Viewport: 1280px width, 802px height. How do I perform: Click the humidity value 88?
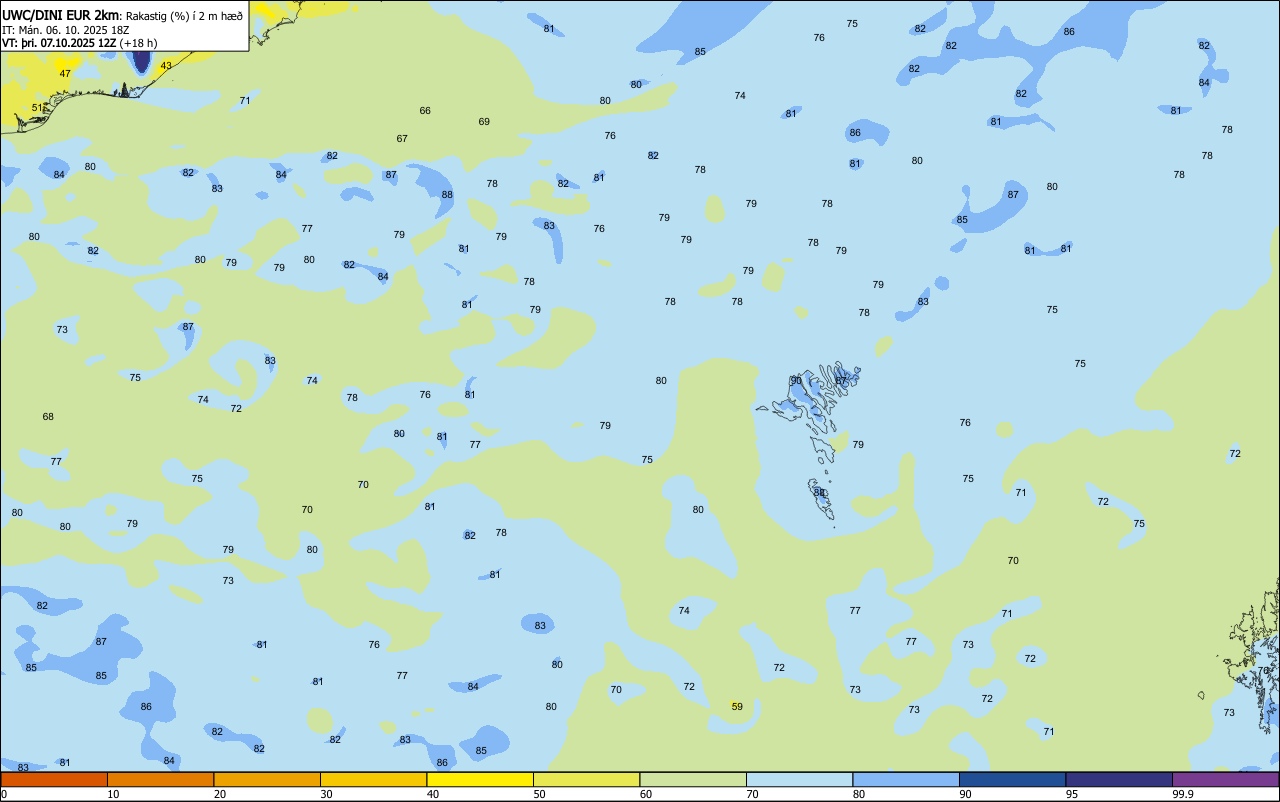point(447,195)
